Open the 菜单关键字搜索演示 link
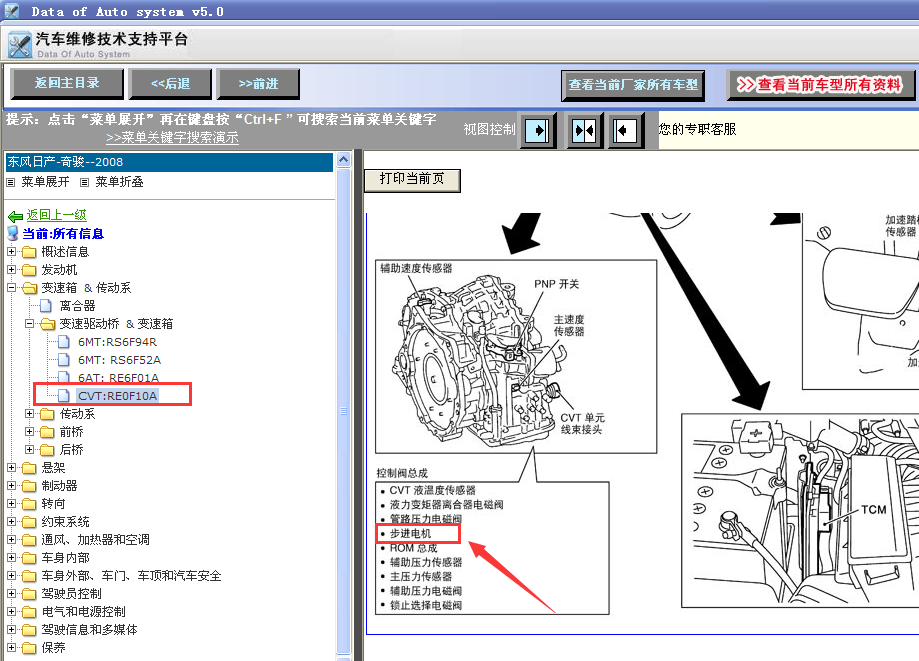The image size is (919, 661). pyautogui.click(x=172, y=138)
